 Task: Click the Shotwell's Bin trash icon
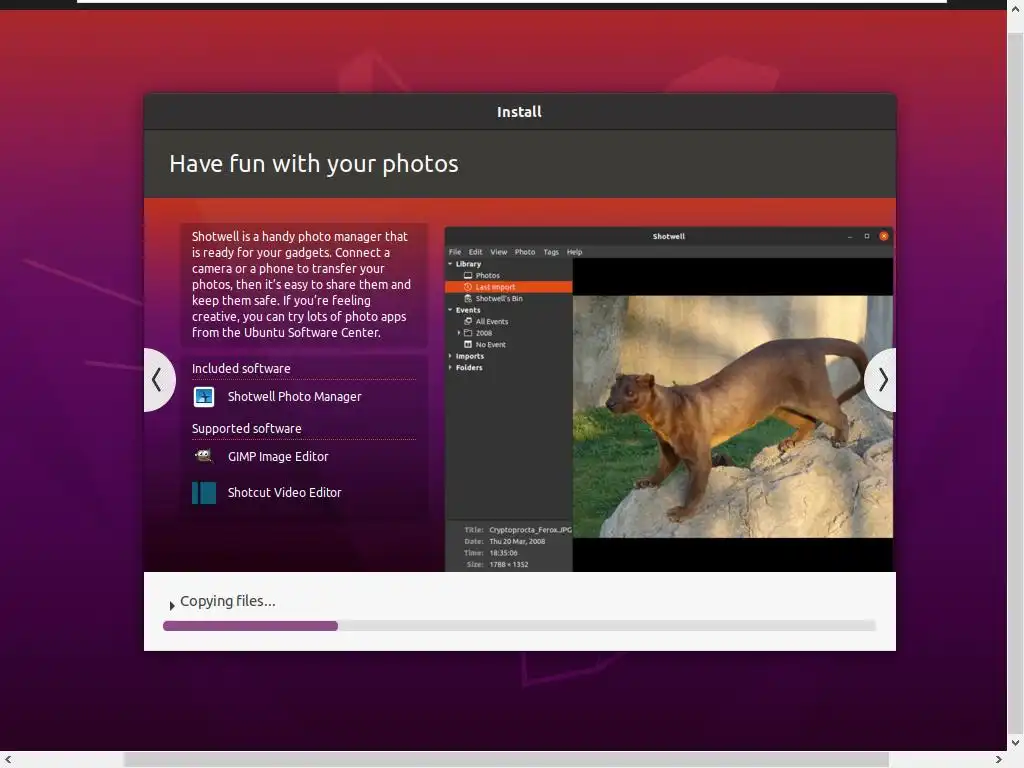[x=468, y=298]
